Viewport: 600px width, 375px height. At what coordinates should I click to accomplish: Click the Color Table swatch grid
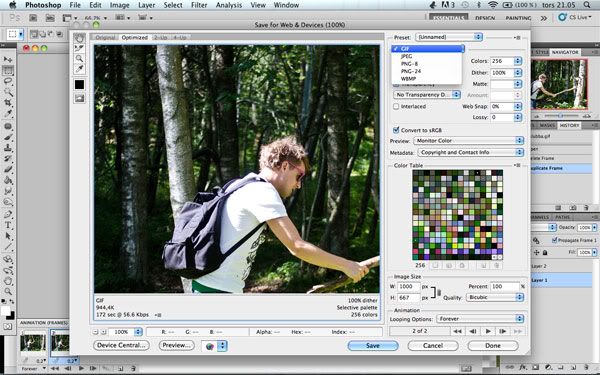click(458, 215)
